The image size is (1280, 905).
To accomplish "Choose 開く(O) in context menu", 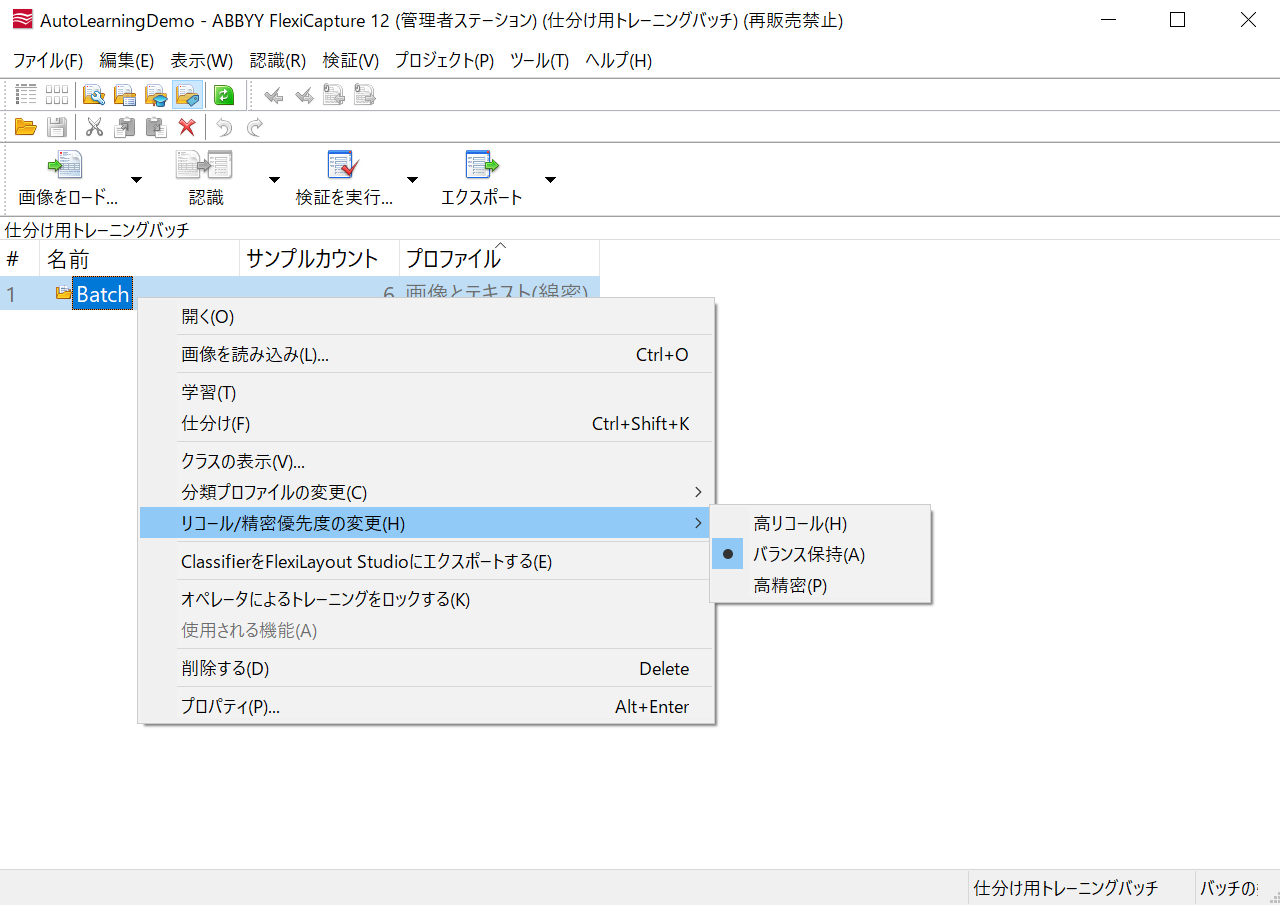I will click(x=427, y=316).
